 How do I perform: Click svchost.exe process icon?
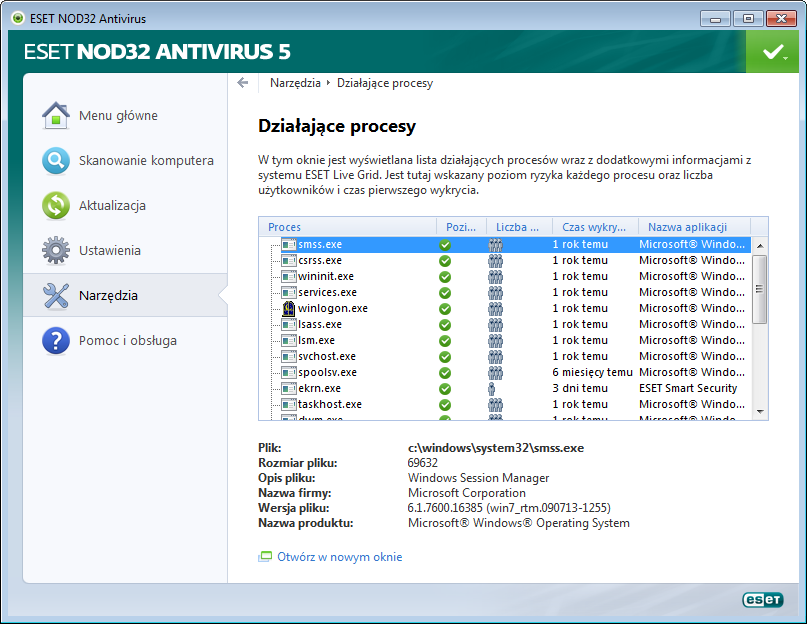pyautogui.click(x=289, y=356)
